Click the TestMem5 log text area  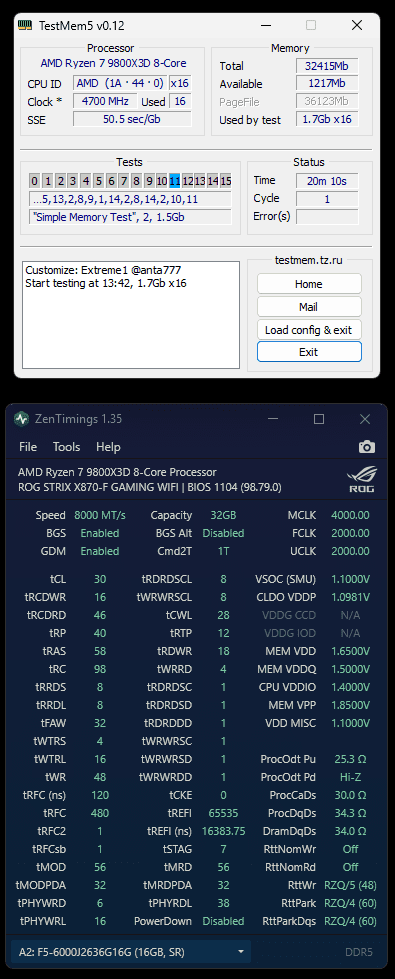[x=131, y=315]
